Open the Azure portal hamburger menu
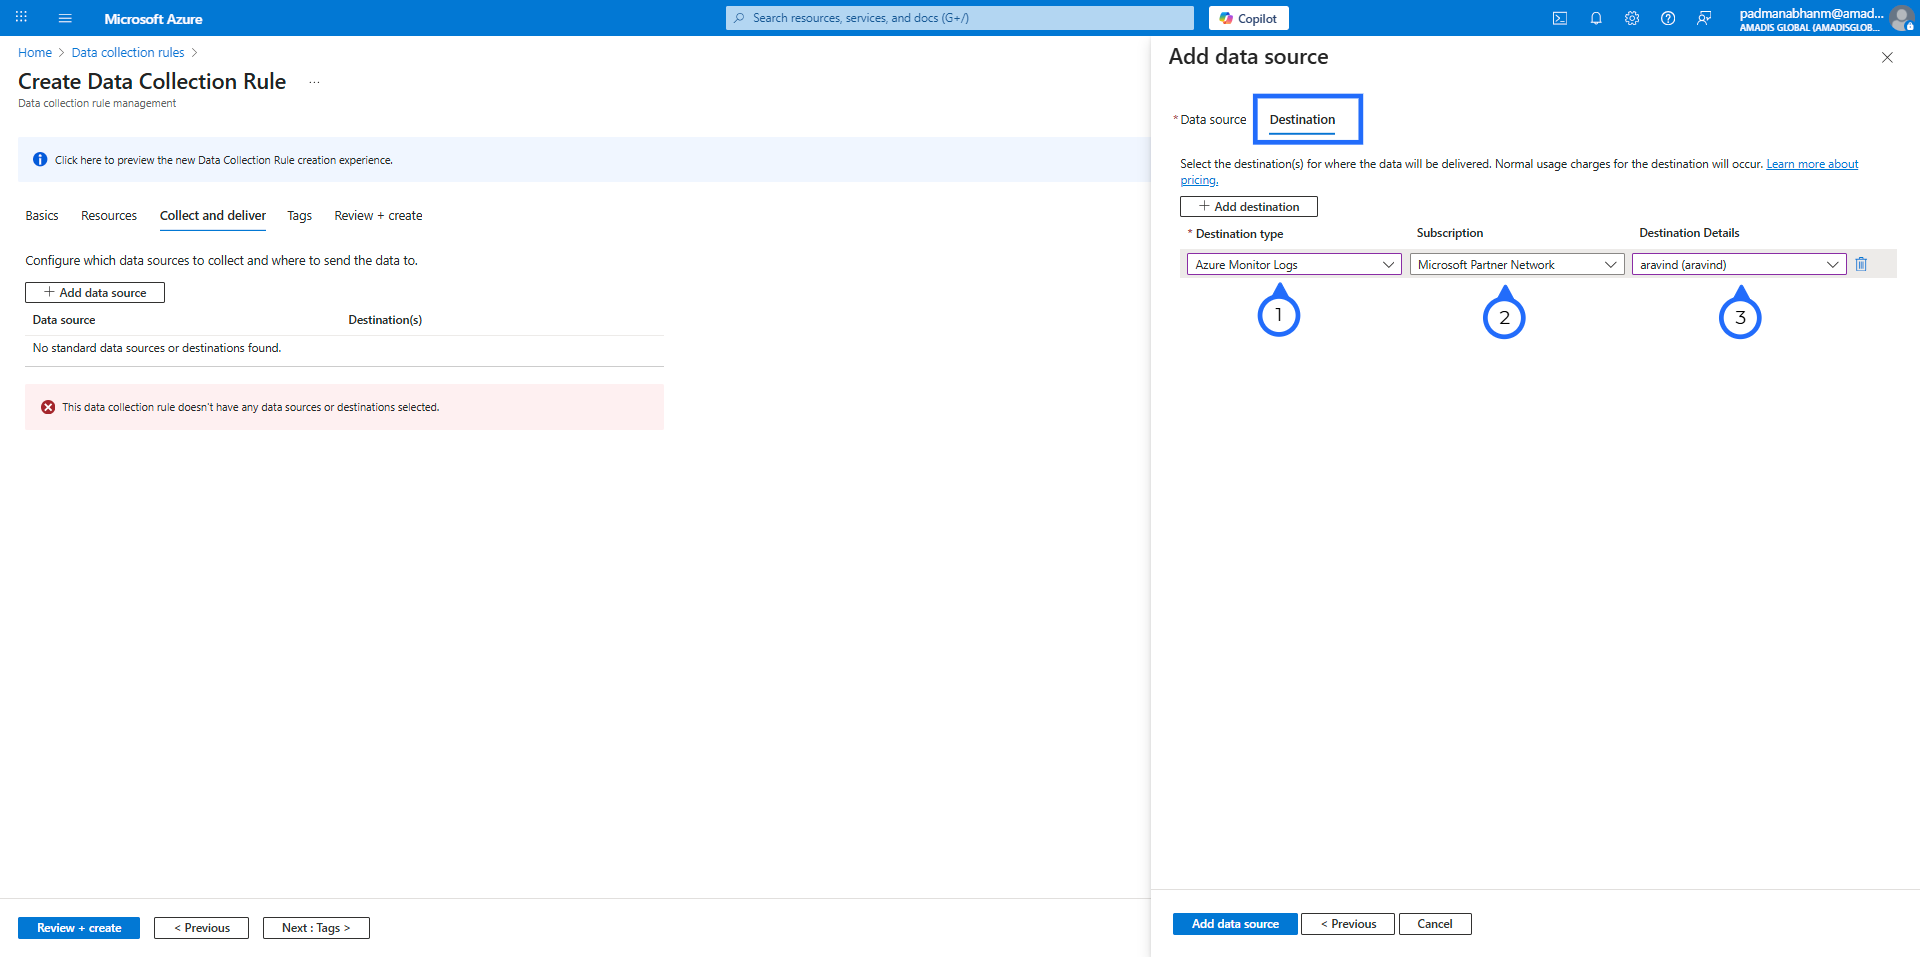 coord(65,18)
